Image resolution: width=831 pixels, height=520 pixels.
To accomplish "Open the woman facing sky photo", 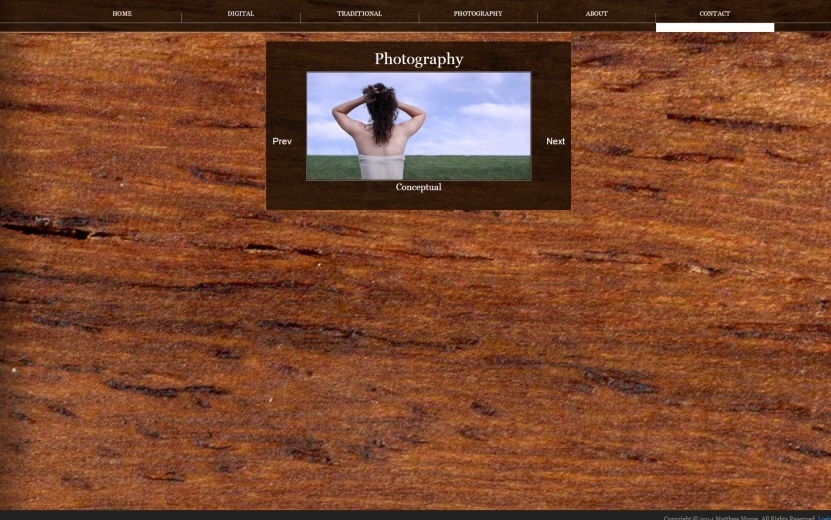I will coord(418,126).
